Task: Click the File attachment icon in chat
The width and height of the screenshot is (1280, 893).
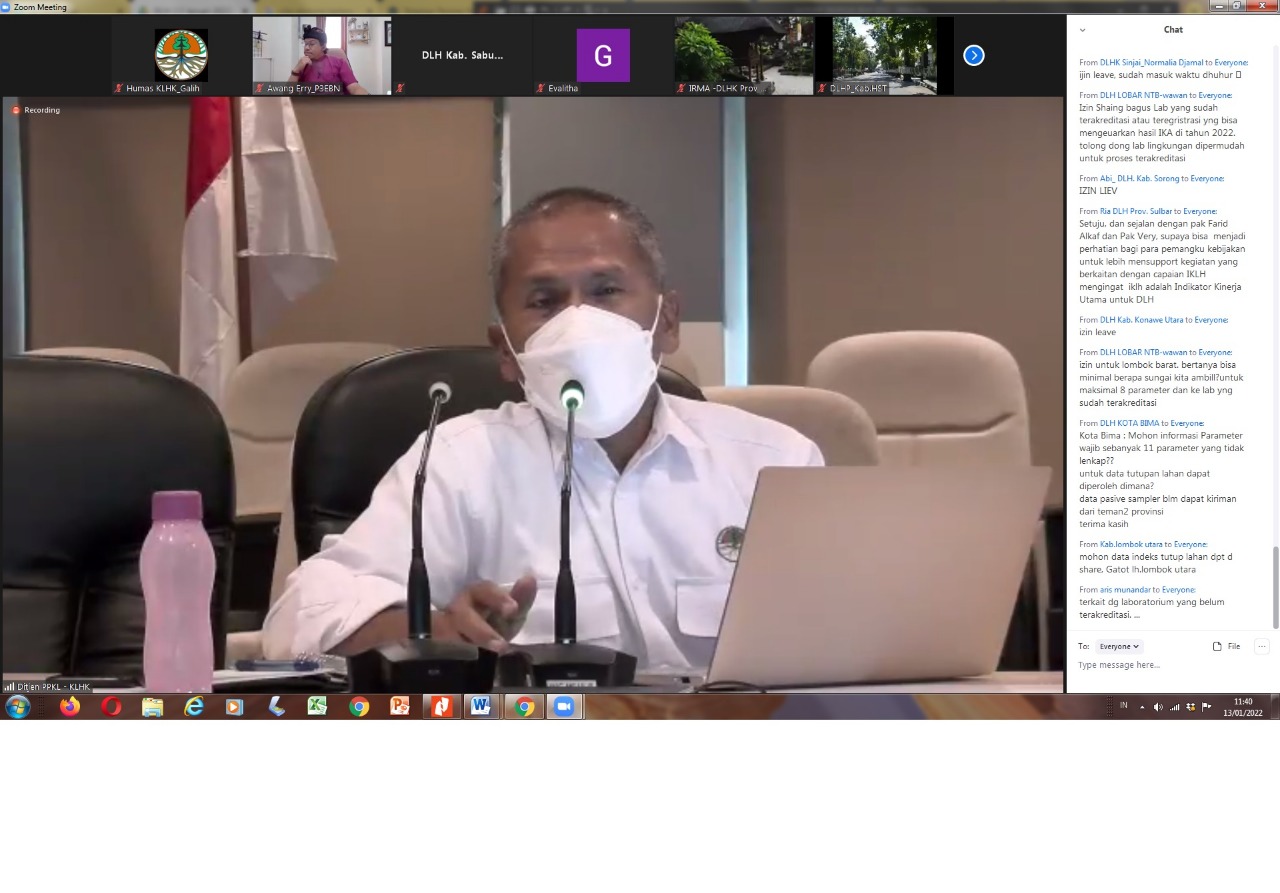Action: (x=1226, y=646)
